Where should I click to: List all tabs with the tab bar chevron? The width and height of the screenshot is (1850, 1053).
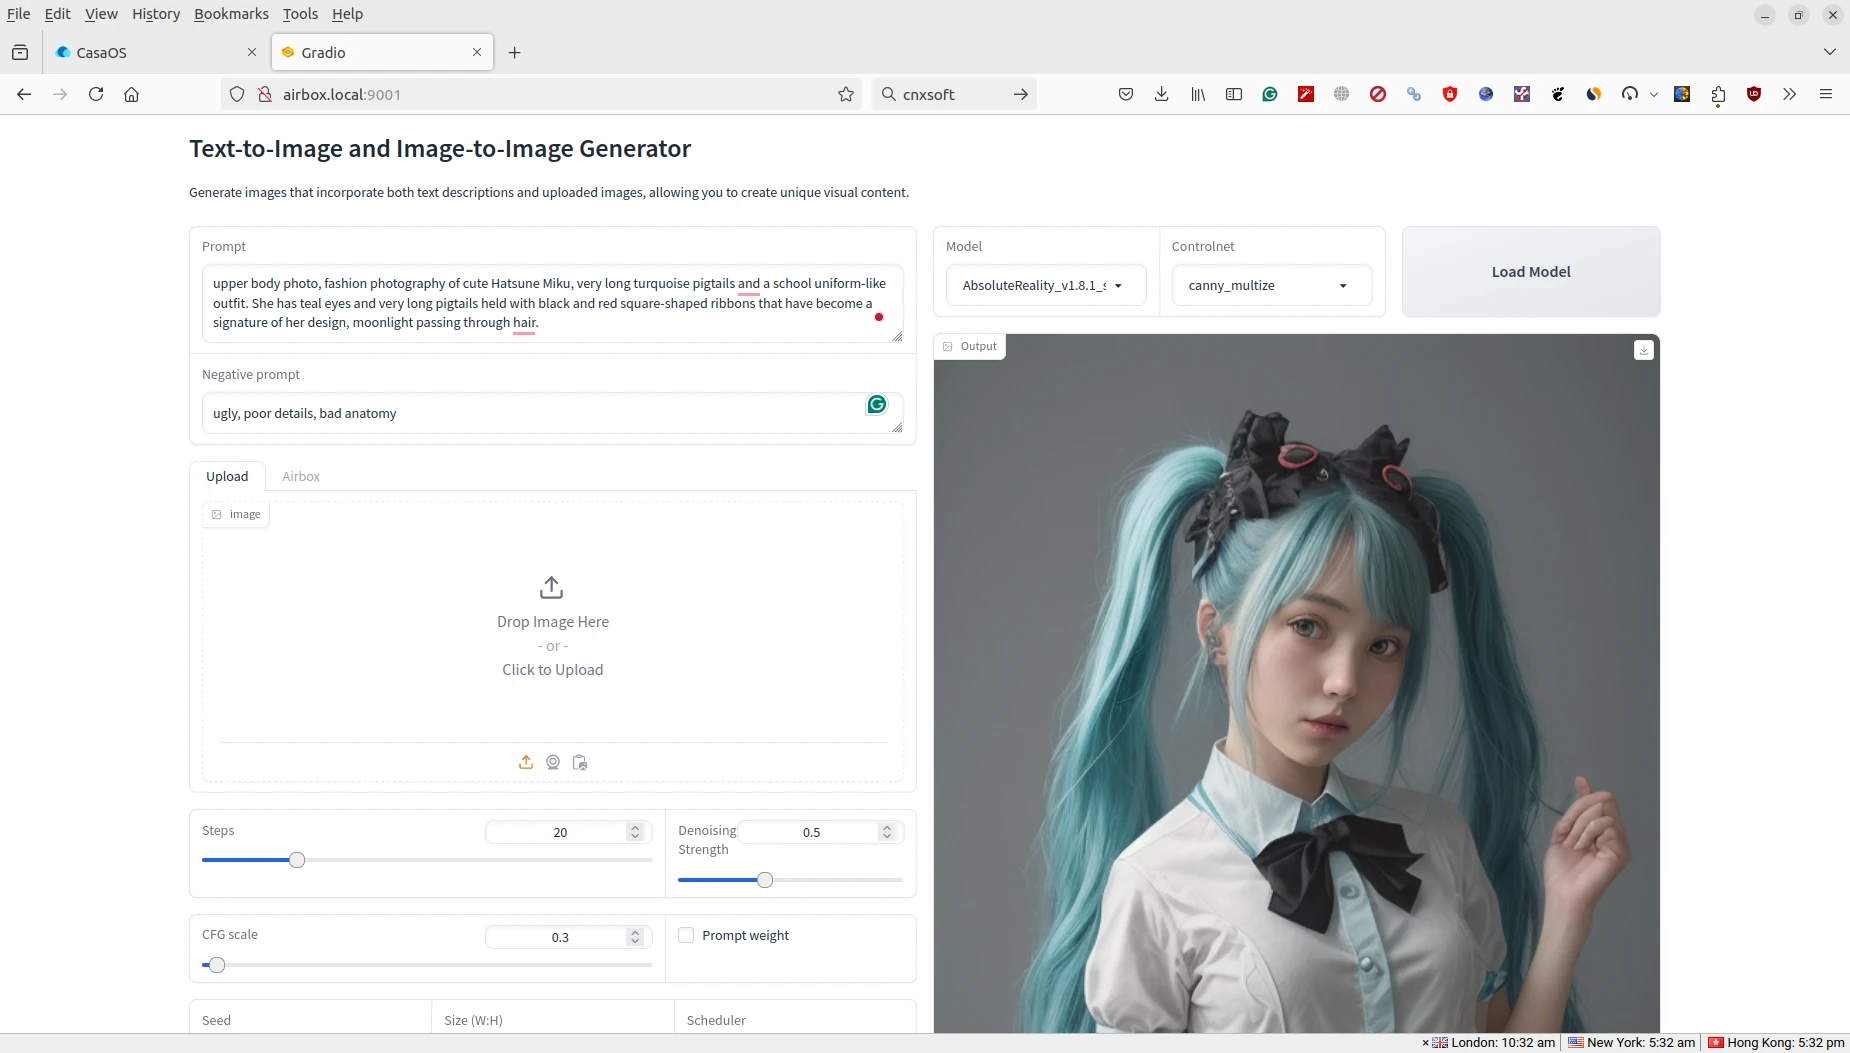pyautogui.click(x=1829, y=52)
